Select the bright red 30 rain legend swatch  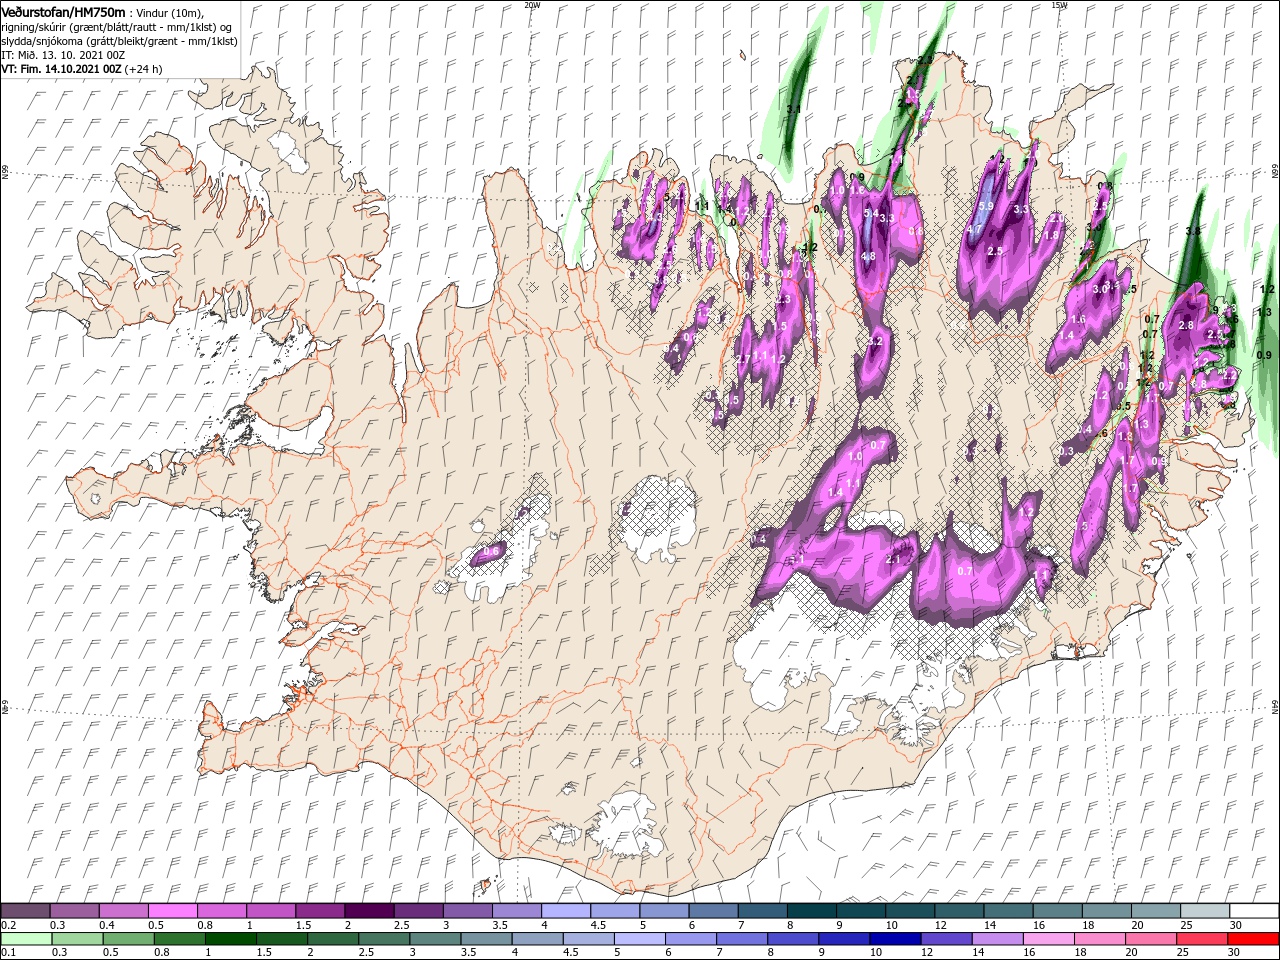[1252, 939]
